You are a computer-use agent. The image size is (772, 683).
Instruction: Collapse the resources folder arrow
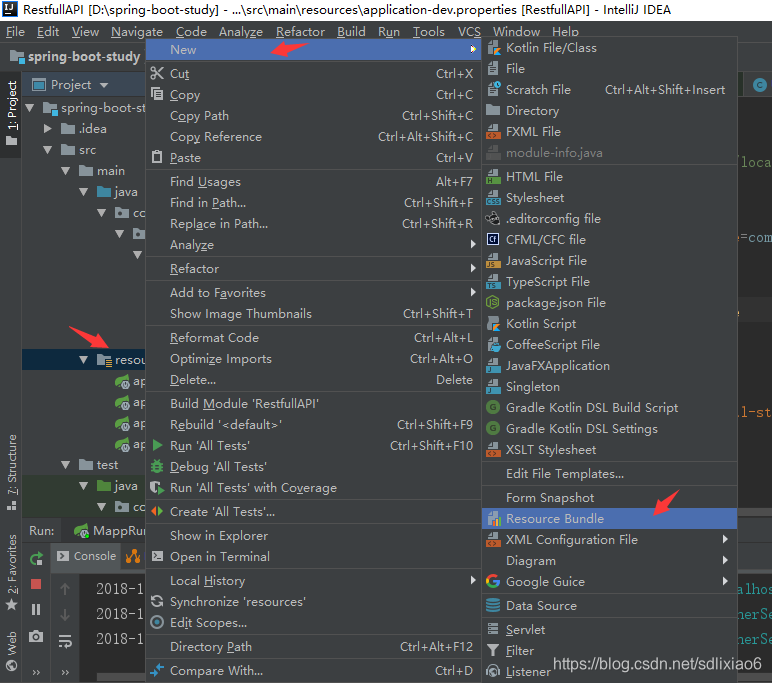pyautogui.click(x=84, y=360)
